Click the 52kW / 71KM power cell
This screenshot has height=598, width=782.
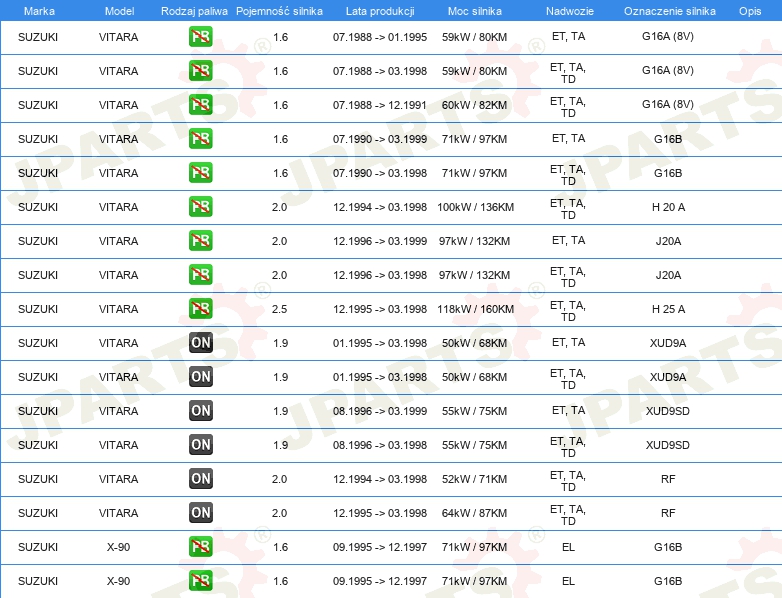coord(474,479)
